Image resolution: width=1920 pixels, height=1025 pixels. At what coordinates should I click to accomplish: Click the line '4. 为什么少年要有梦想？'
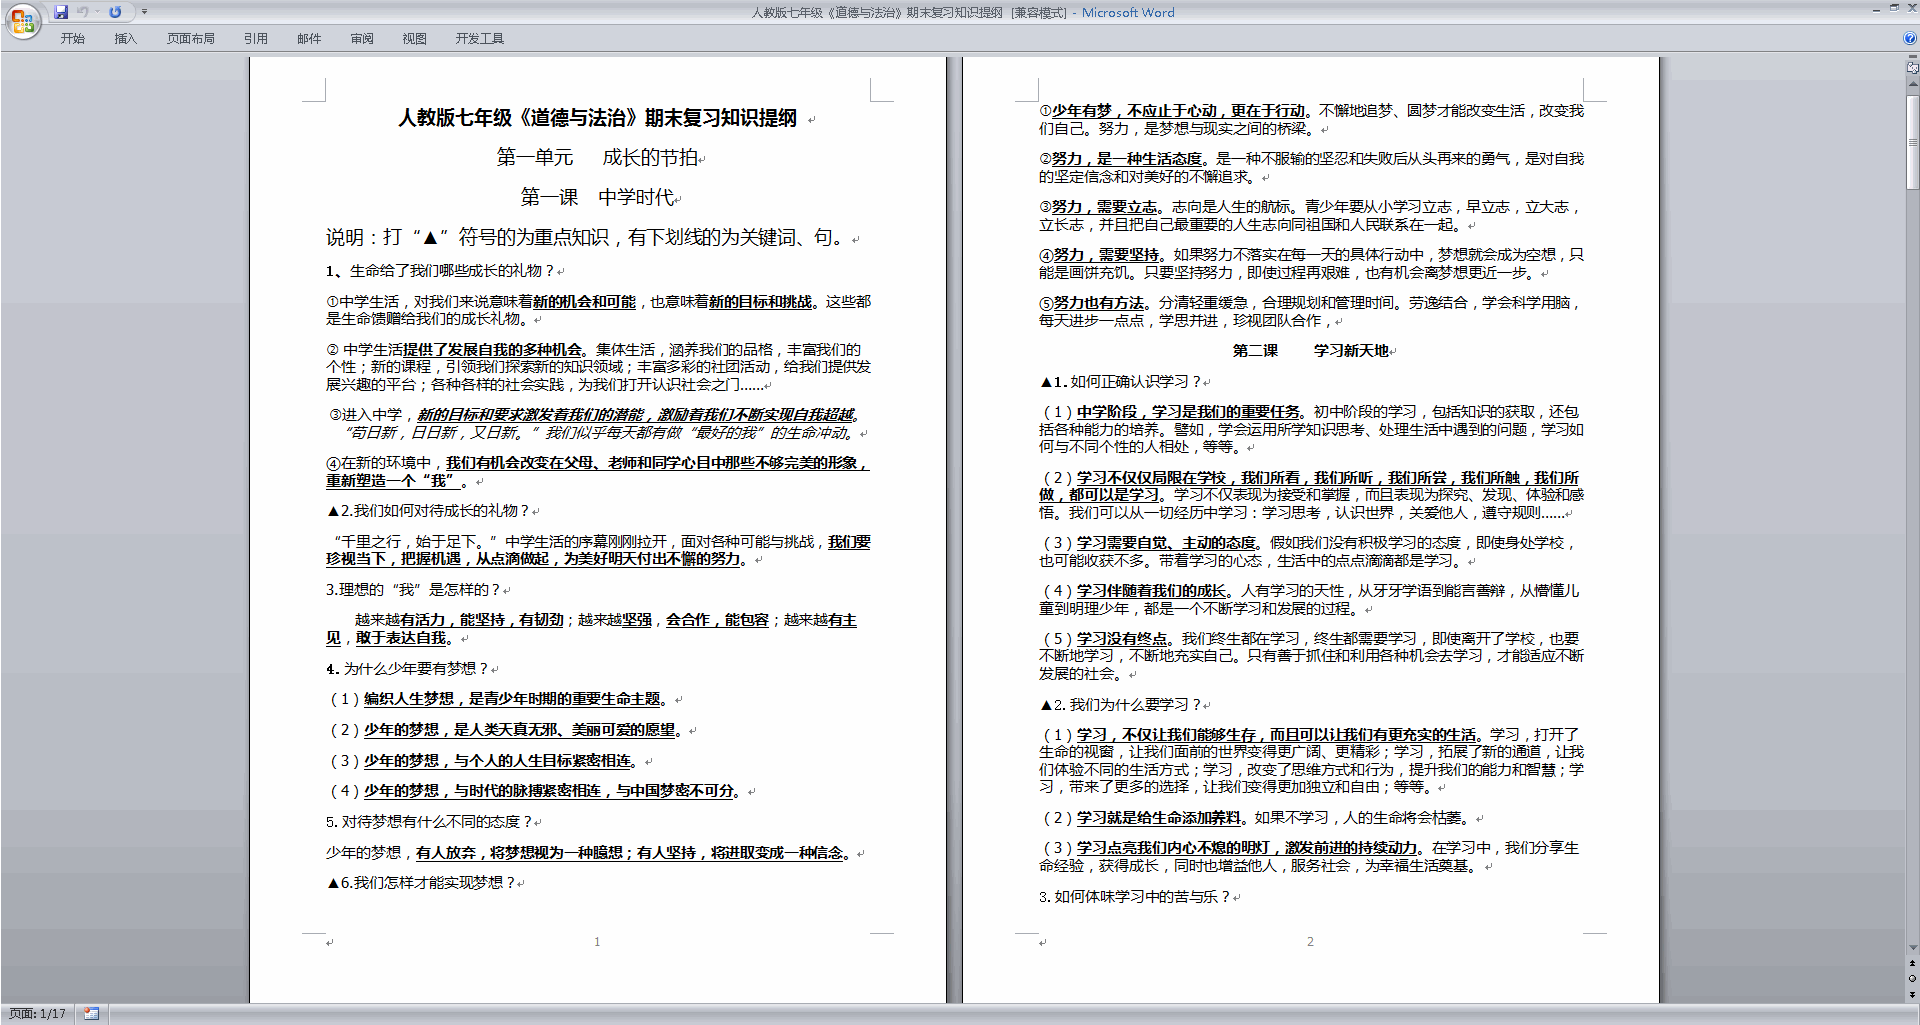[x=406, y=669]
